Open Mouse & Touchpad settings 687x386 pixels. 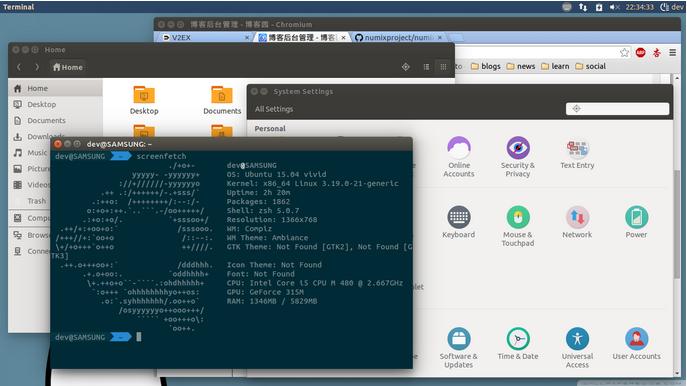(x=518, y=226)
